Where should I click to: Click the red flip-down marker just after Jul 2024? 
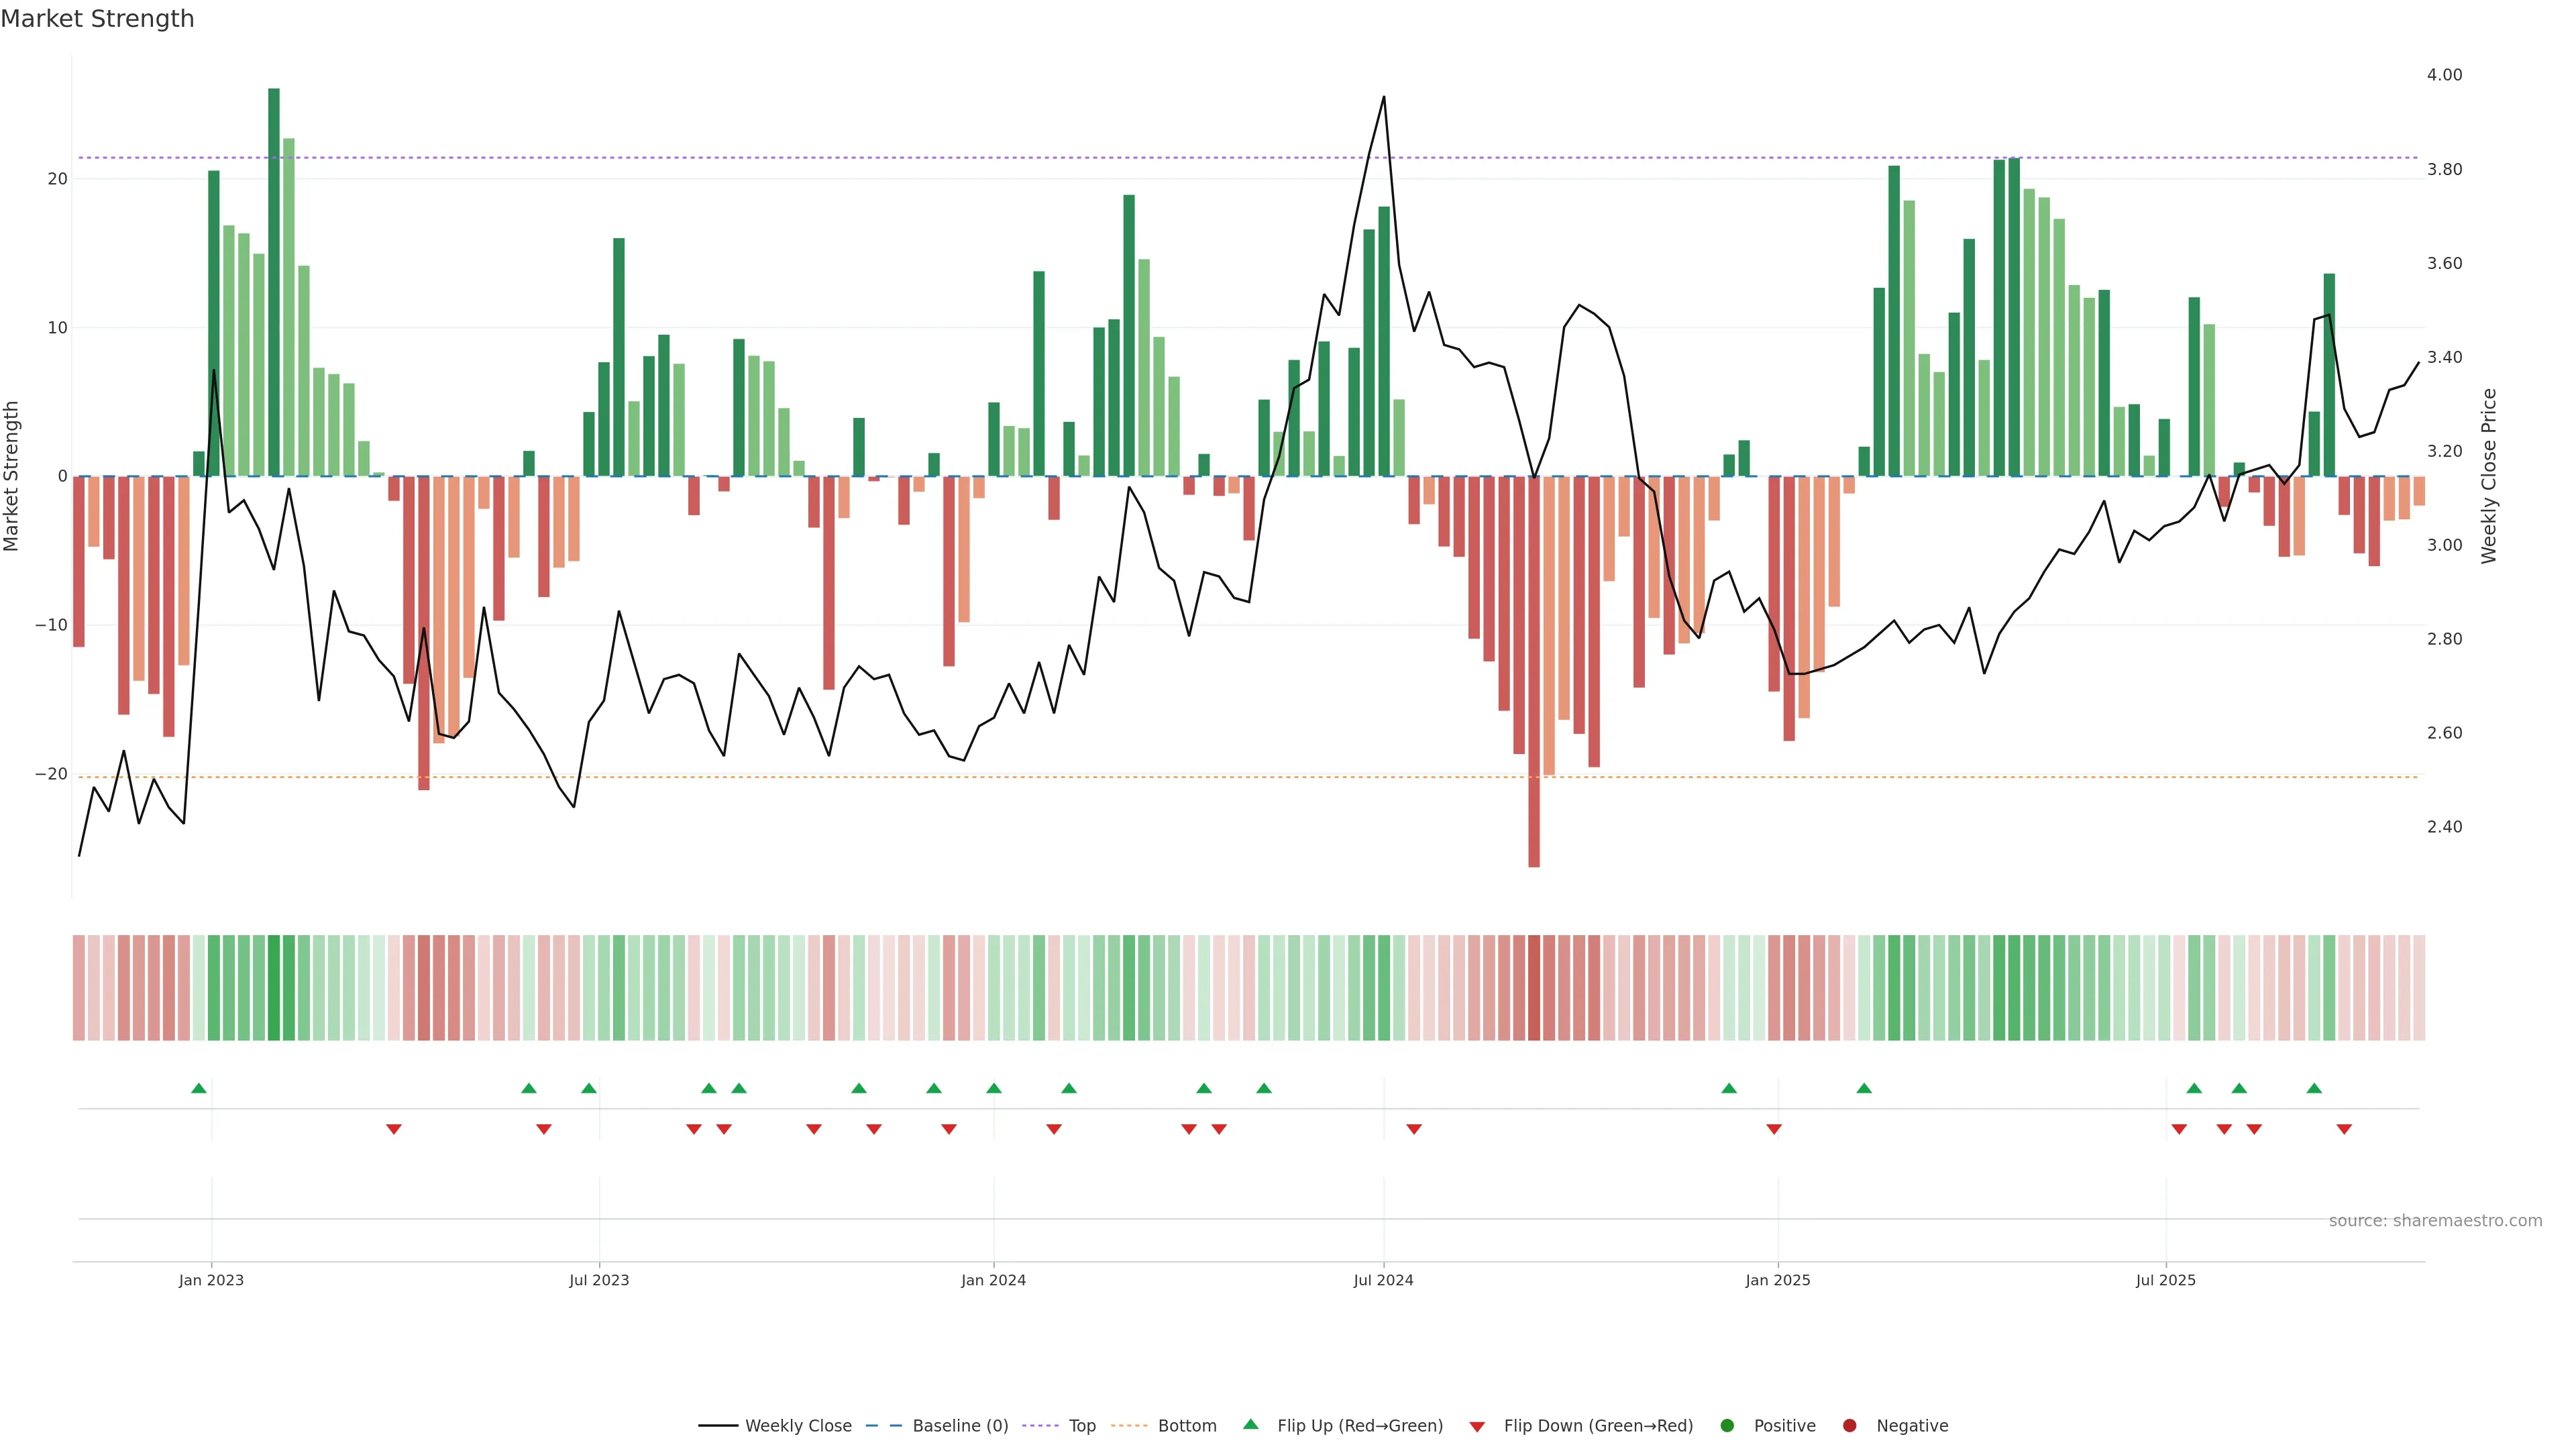tap(1414, 1129)
